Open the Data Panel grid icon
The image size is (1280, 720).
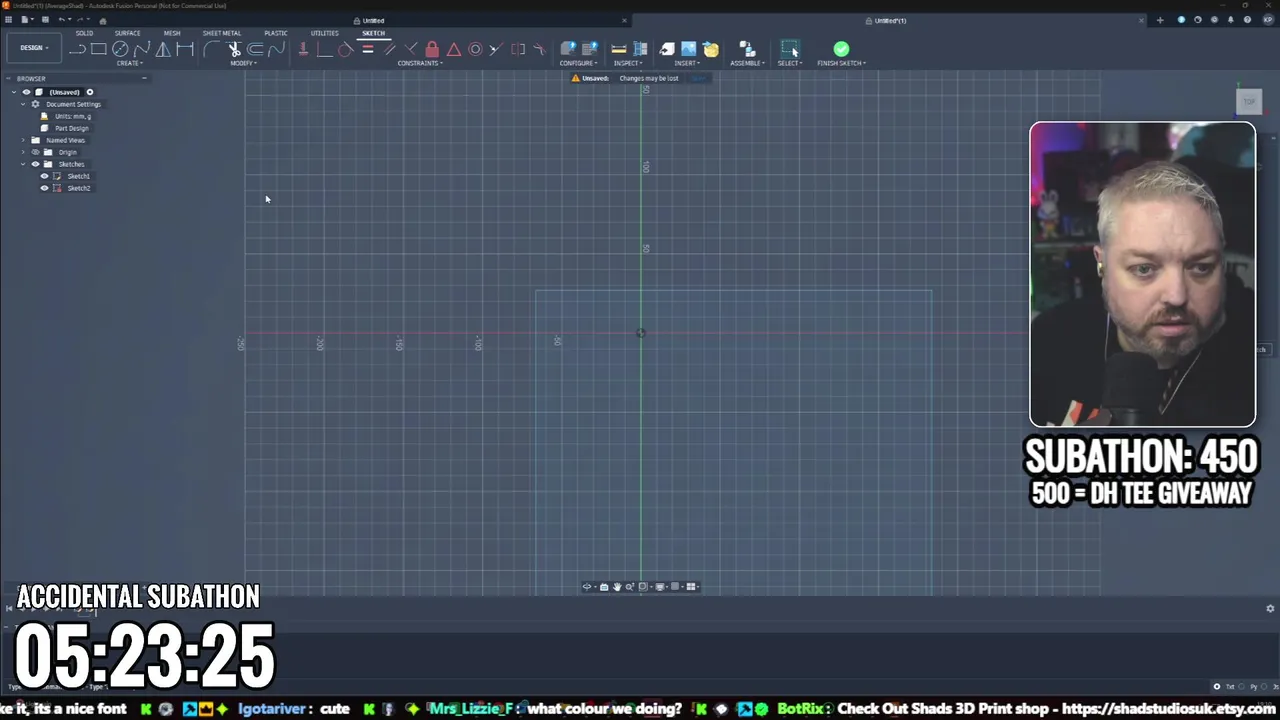[8, 20]
